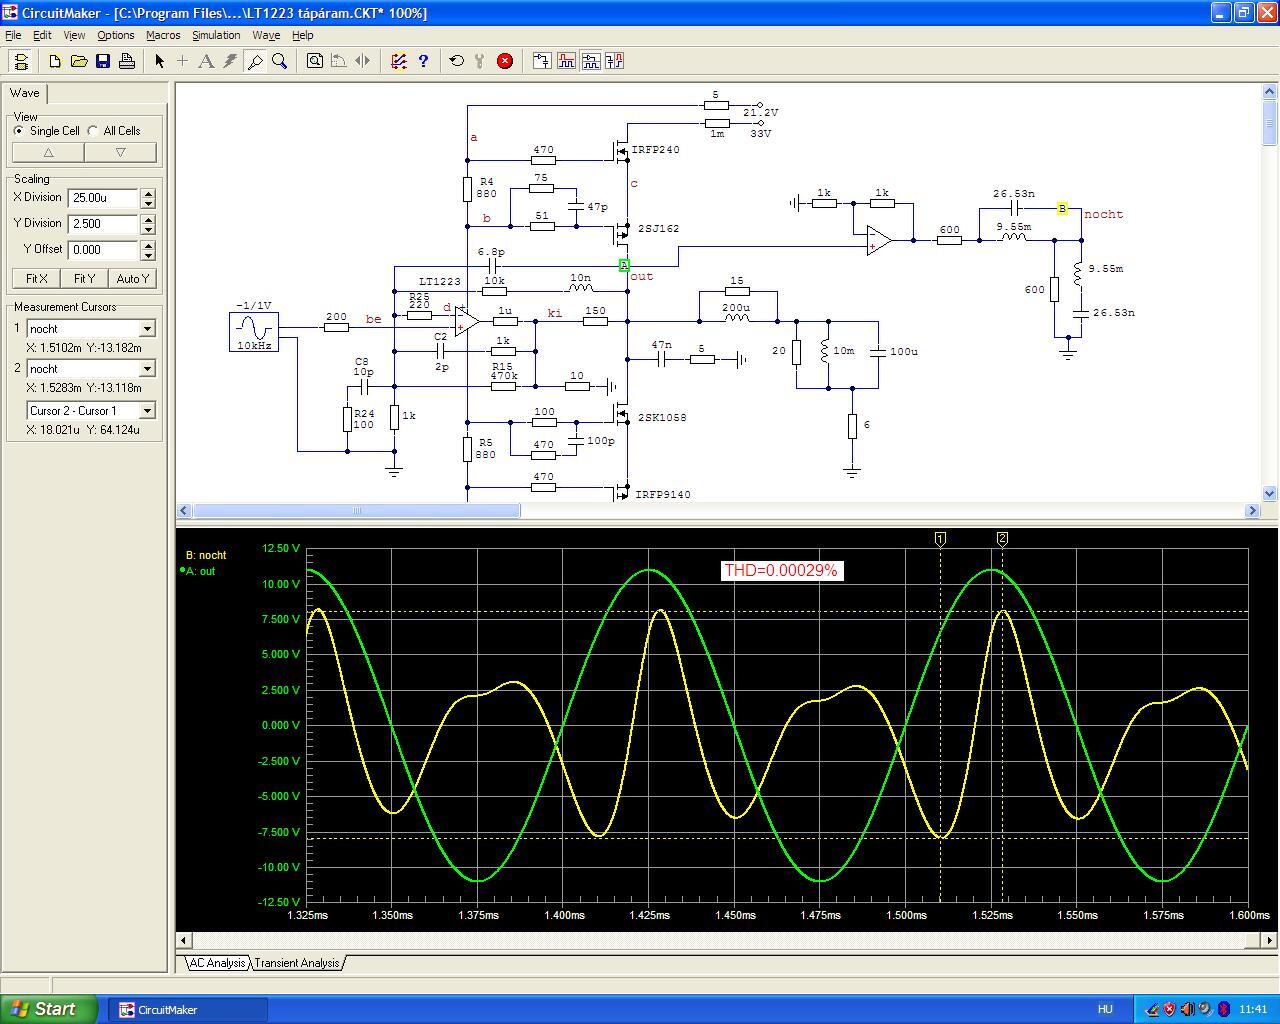Expand the Cursor 2 - Cursor 1 dropdown
1280x1024 pixels.
point(147,411)
